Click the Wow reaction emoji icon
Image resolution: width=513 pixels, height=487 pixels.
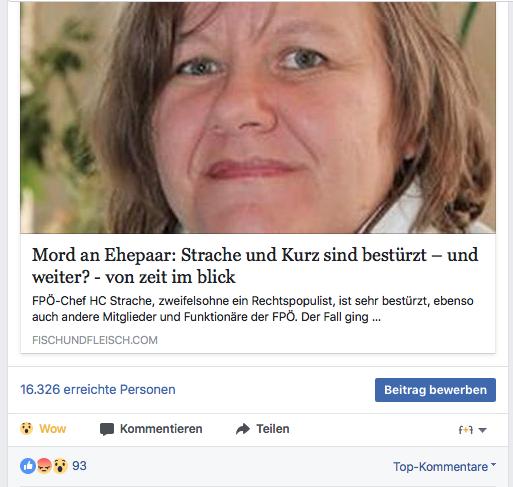click(26, 429)
